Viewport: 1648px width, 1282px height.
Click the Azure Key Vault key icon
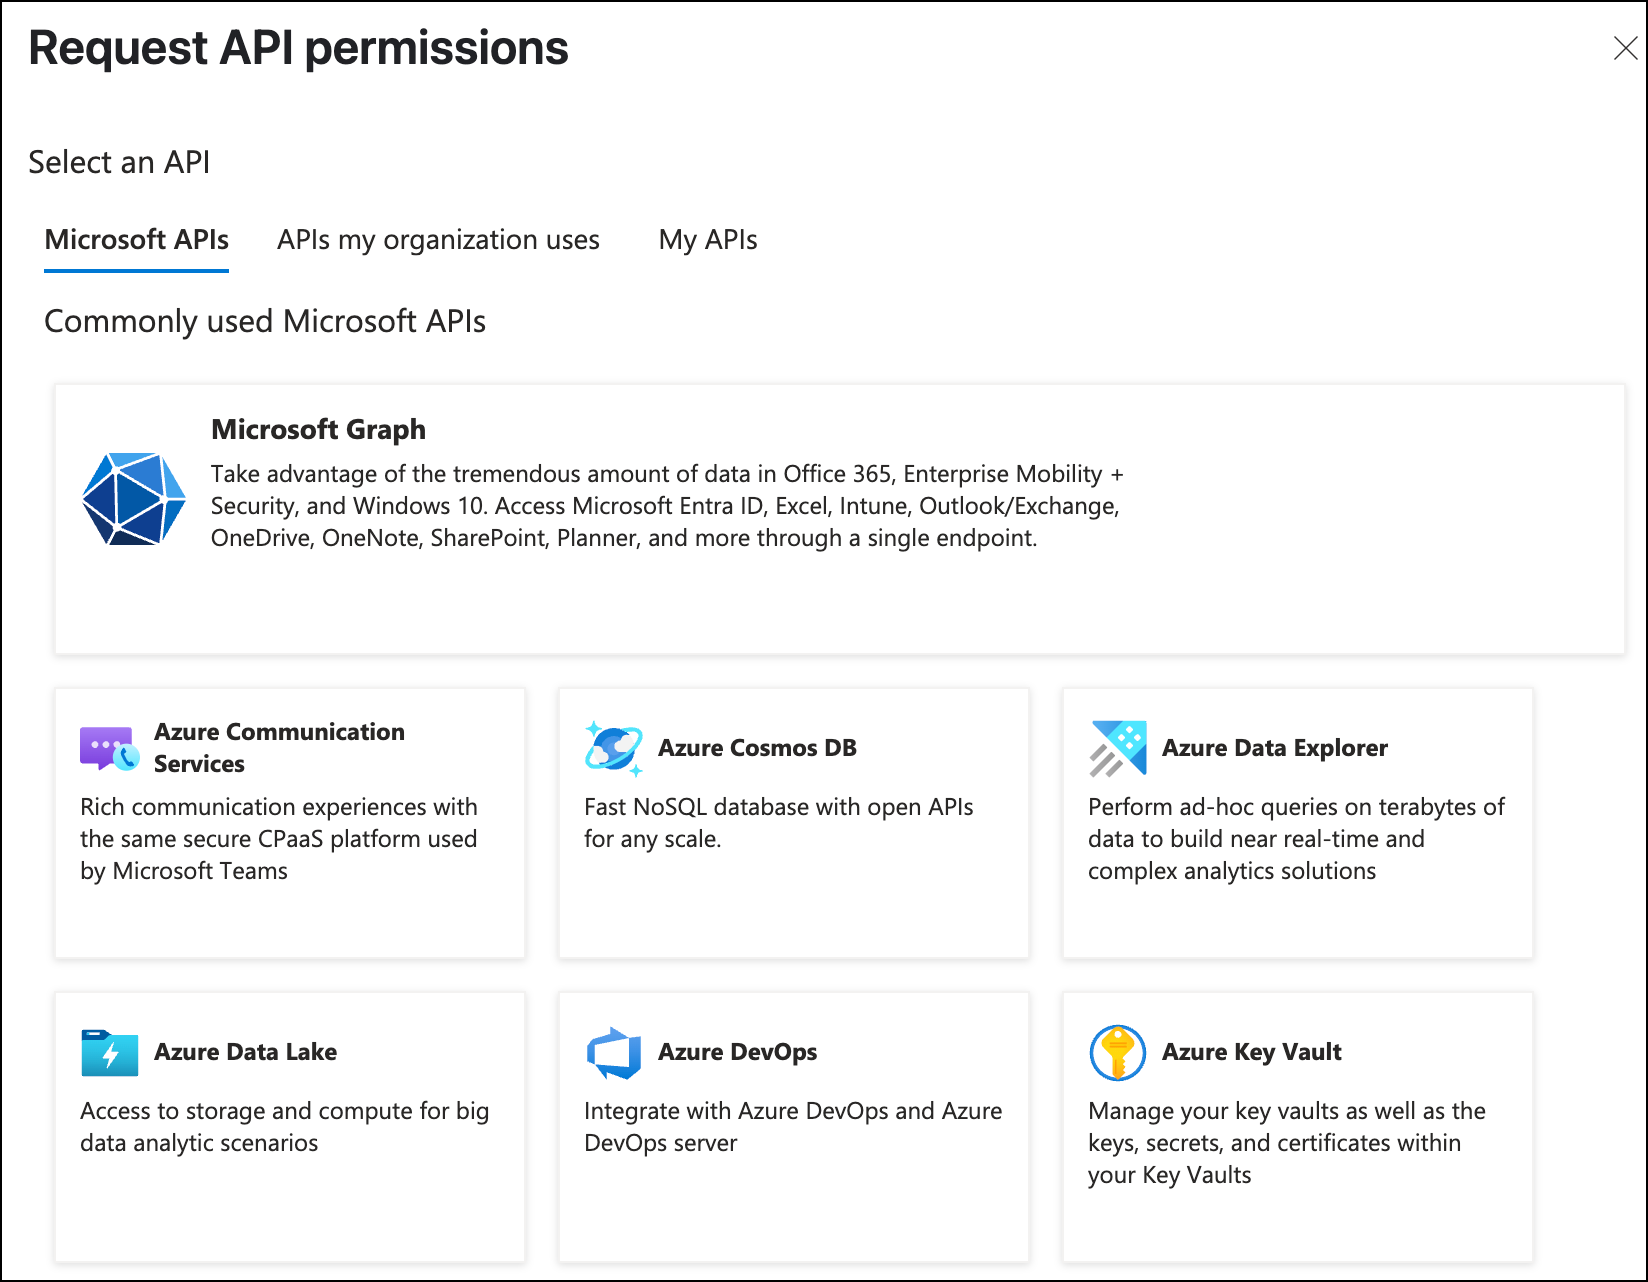[x=1117, y=1052]
